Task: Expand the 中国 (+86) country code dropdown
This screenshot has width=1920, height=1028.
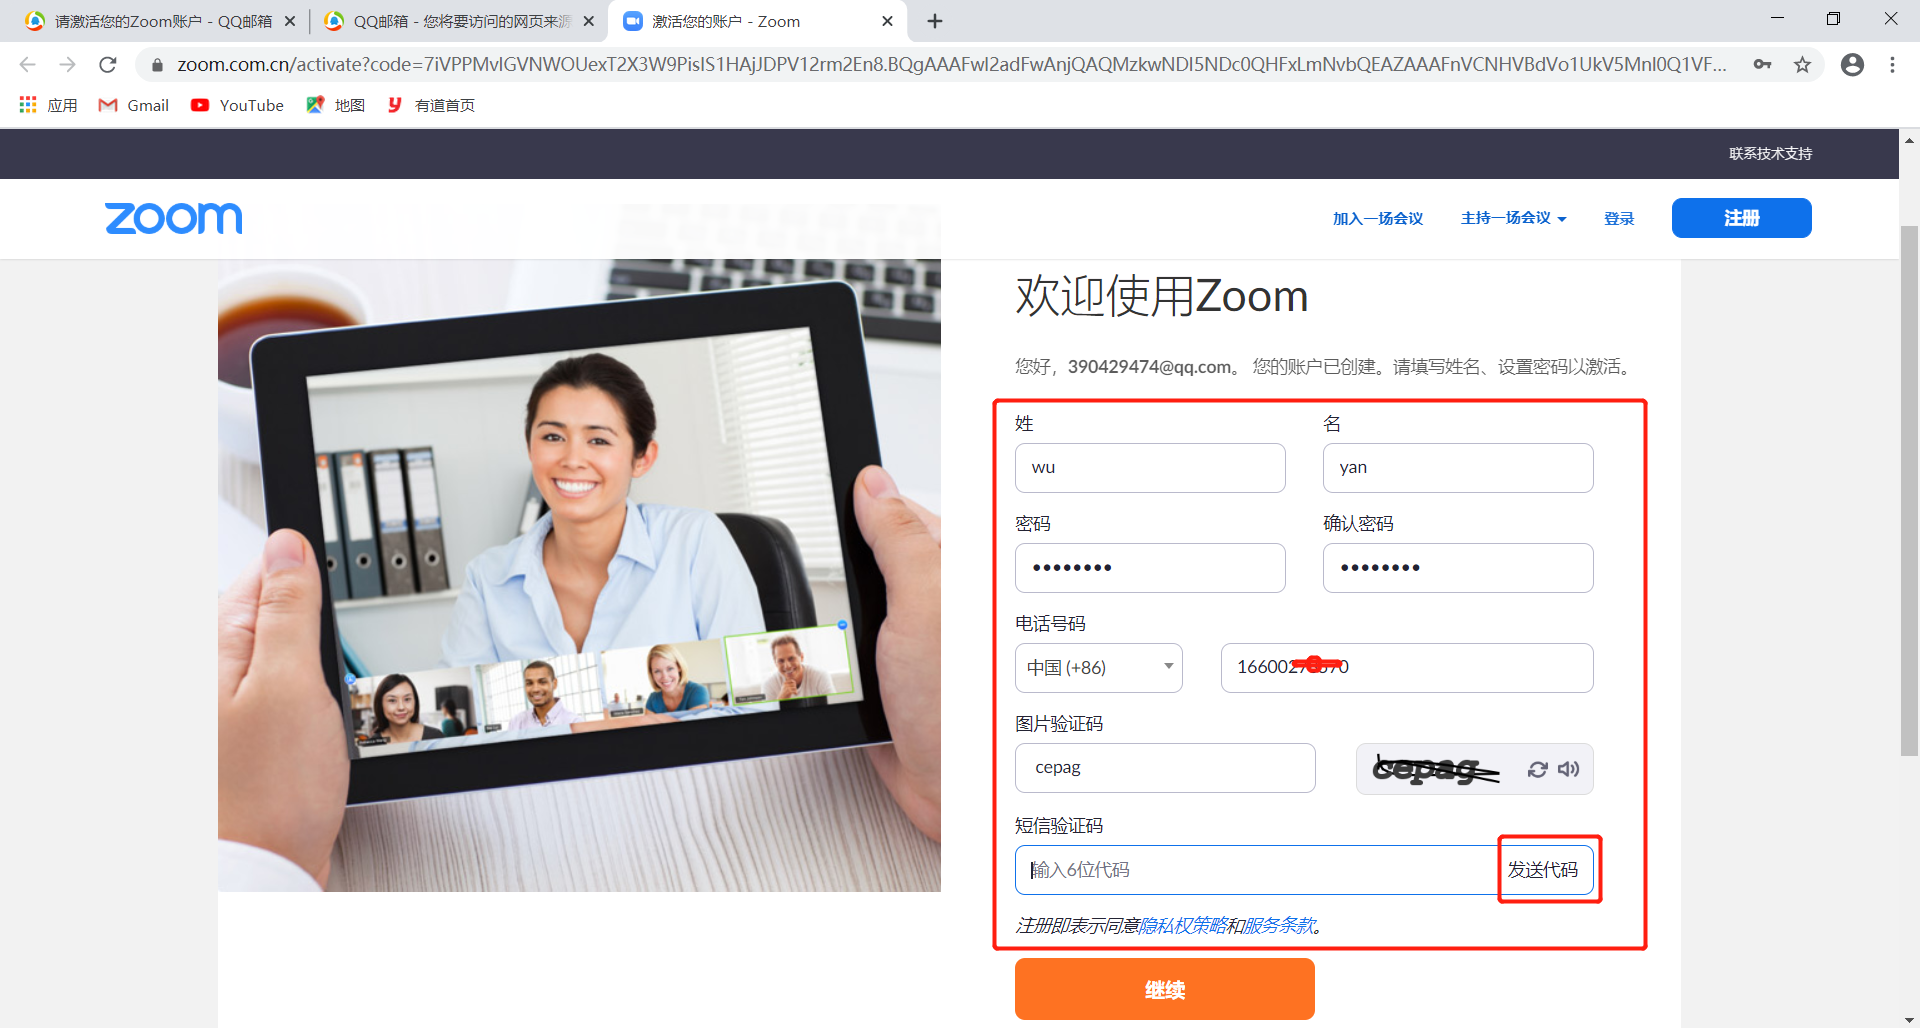Action: point(1099,668)
